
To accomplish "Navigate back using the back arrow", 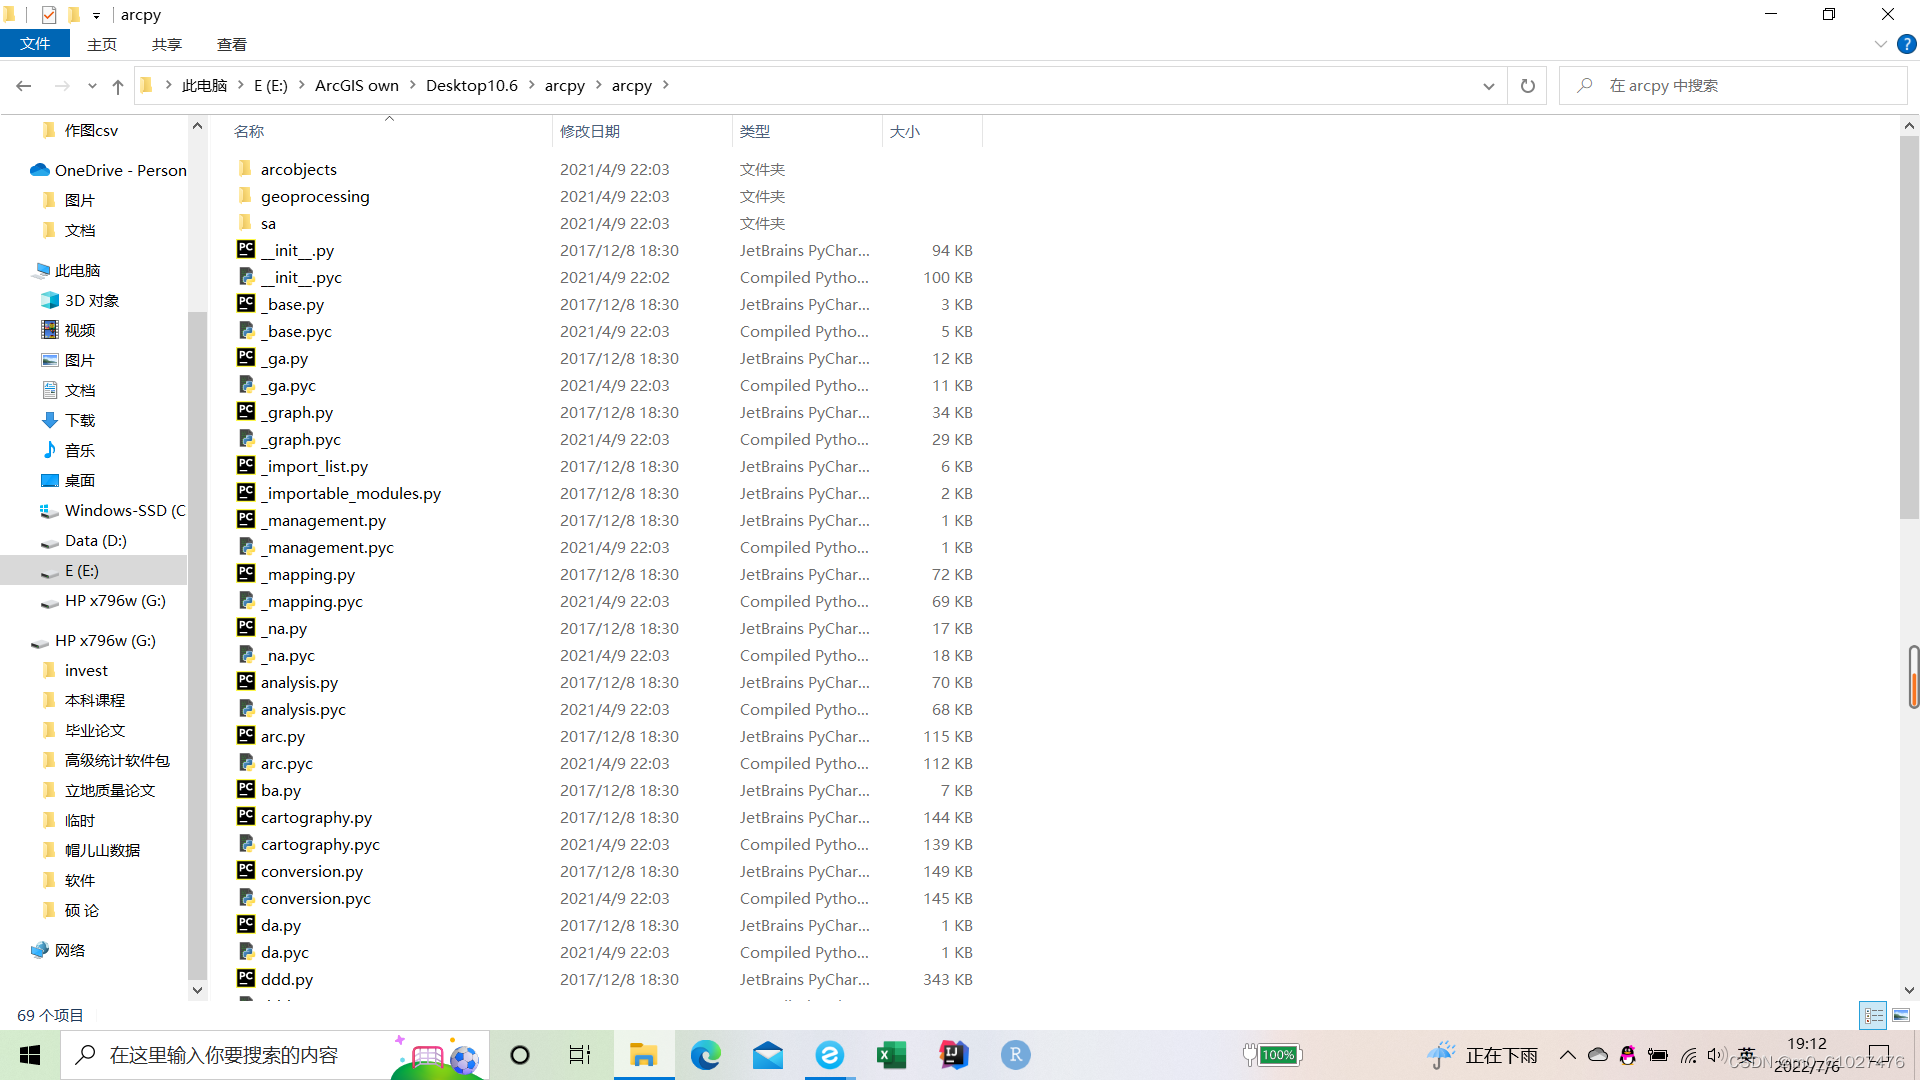I will coord(24,86).
